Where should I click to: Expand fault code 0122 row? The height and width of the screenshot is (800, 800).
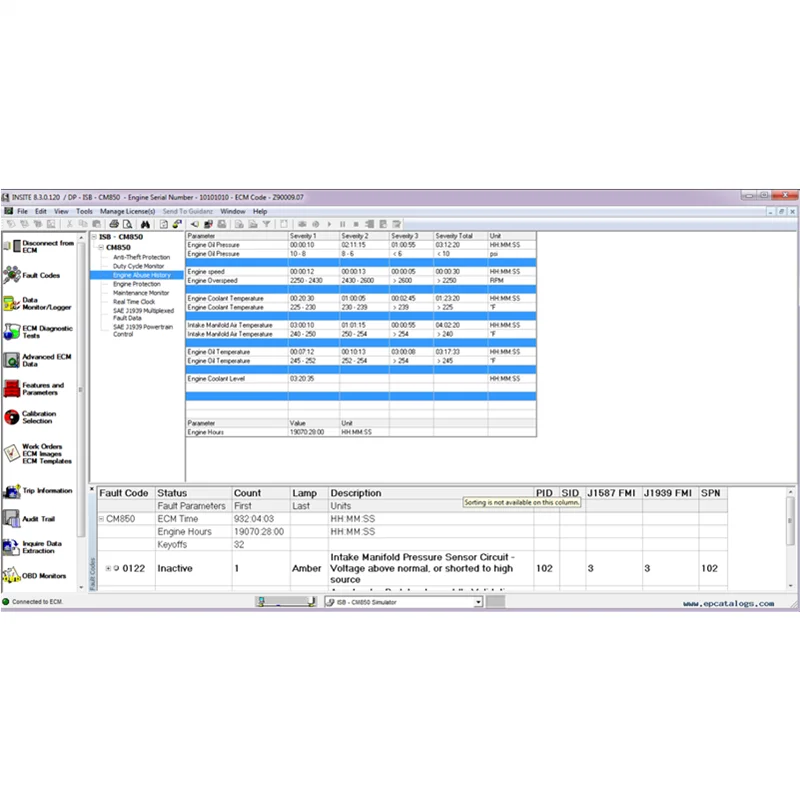coord(108,568)
